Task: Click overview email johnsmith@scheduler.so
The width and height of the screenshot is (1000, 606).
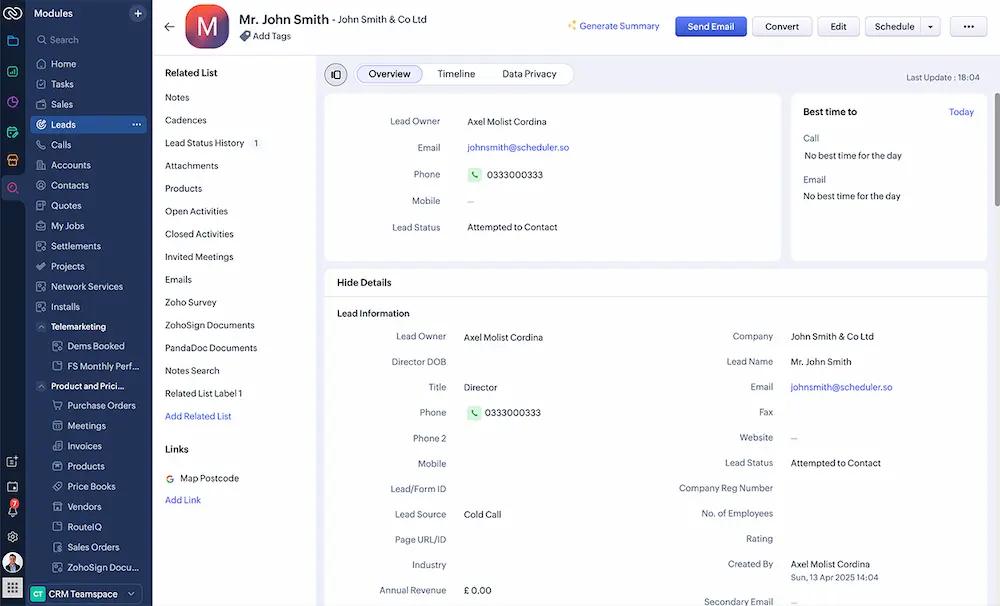Action: pyautogui.click(x=518, y=147)
